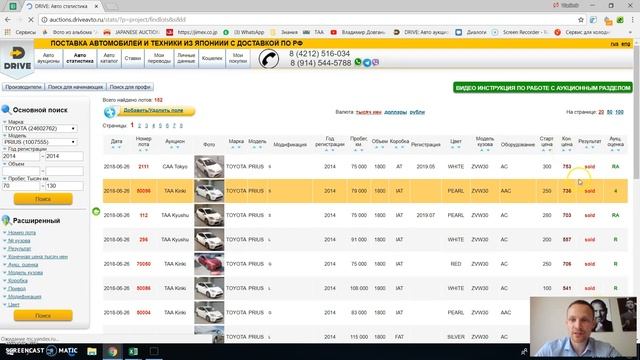The image size is (640, 360).
Task: Expand the № кузова advanced filter
Action: point(19,241)
